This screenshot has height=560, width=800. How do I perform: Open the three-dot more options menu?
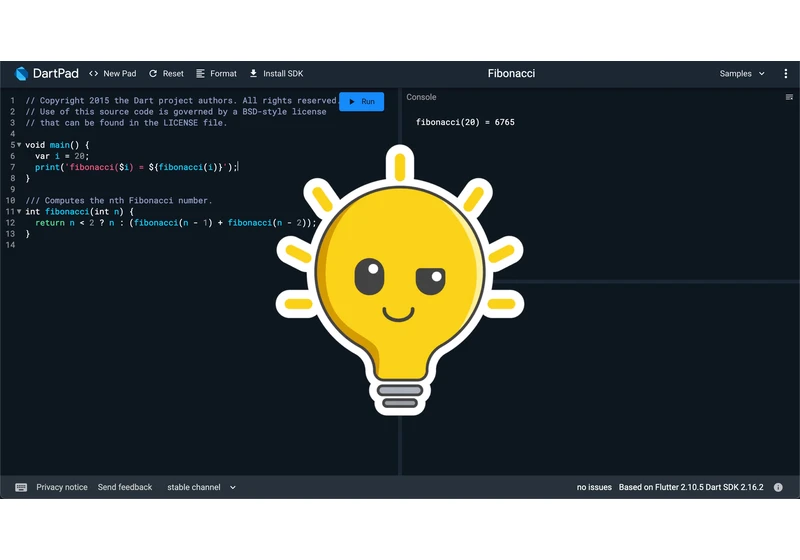(x=785, y=73)
